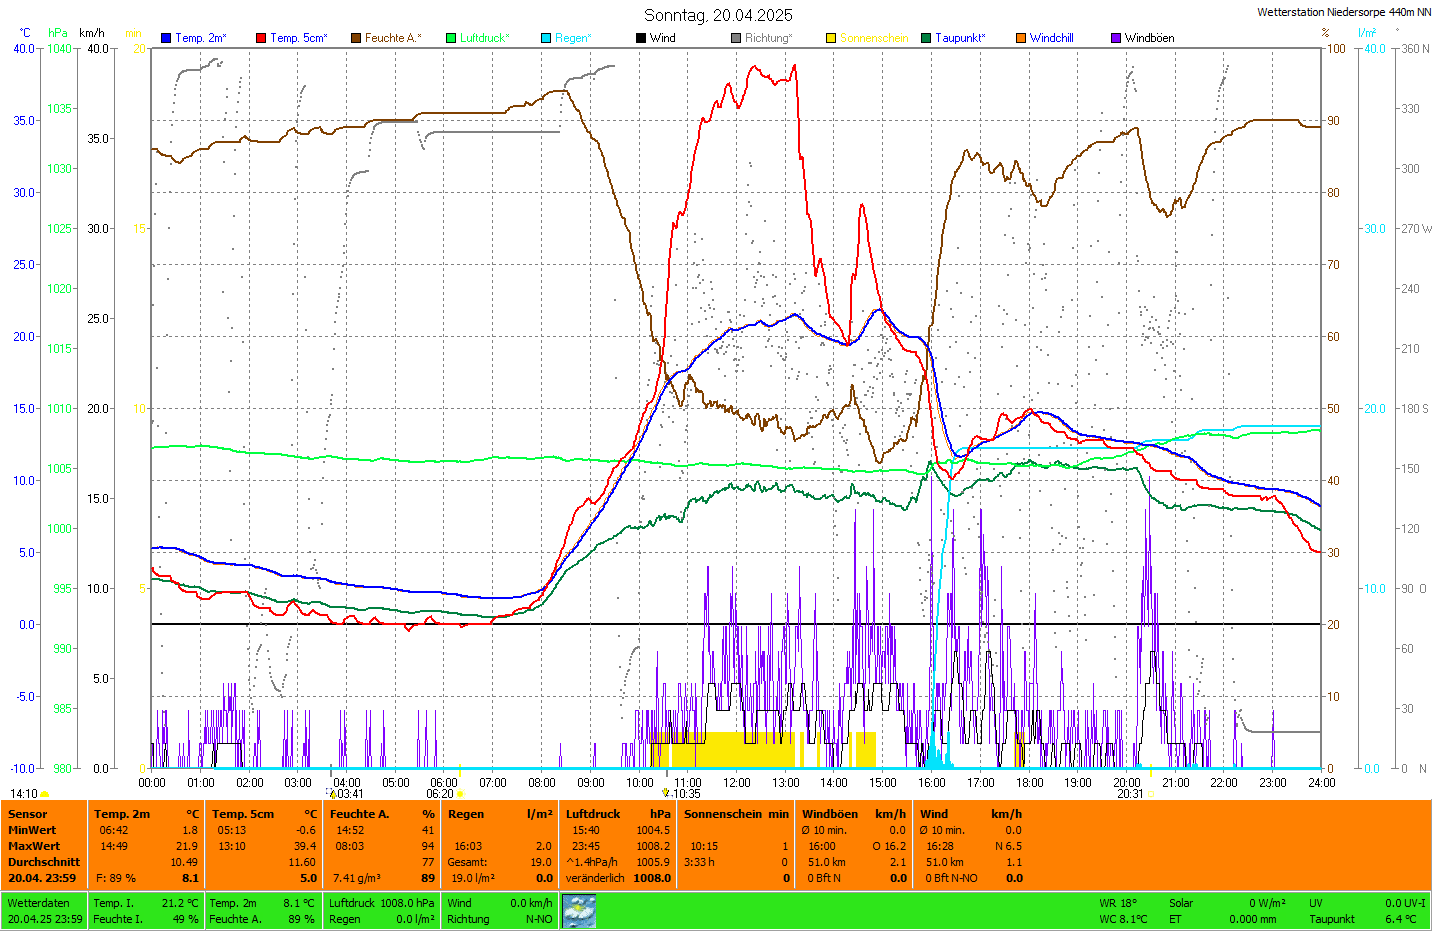
Task: Click the brown Feuchte A. legend square
Action: 356,38
